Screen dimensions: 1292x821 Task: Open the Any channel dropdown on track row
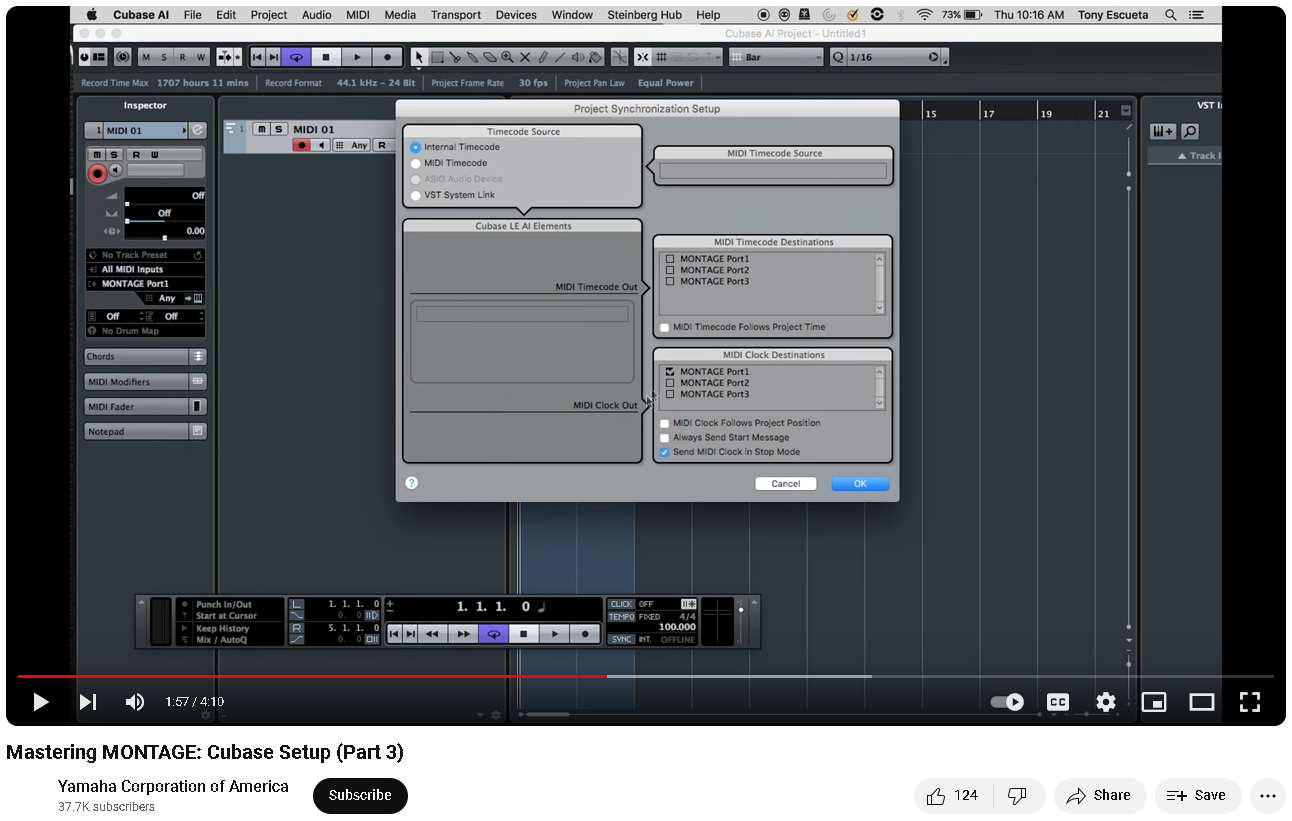[x=352, y=145]
